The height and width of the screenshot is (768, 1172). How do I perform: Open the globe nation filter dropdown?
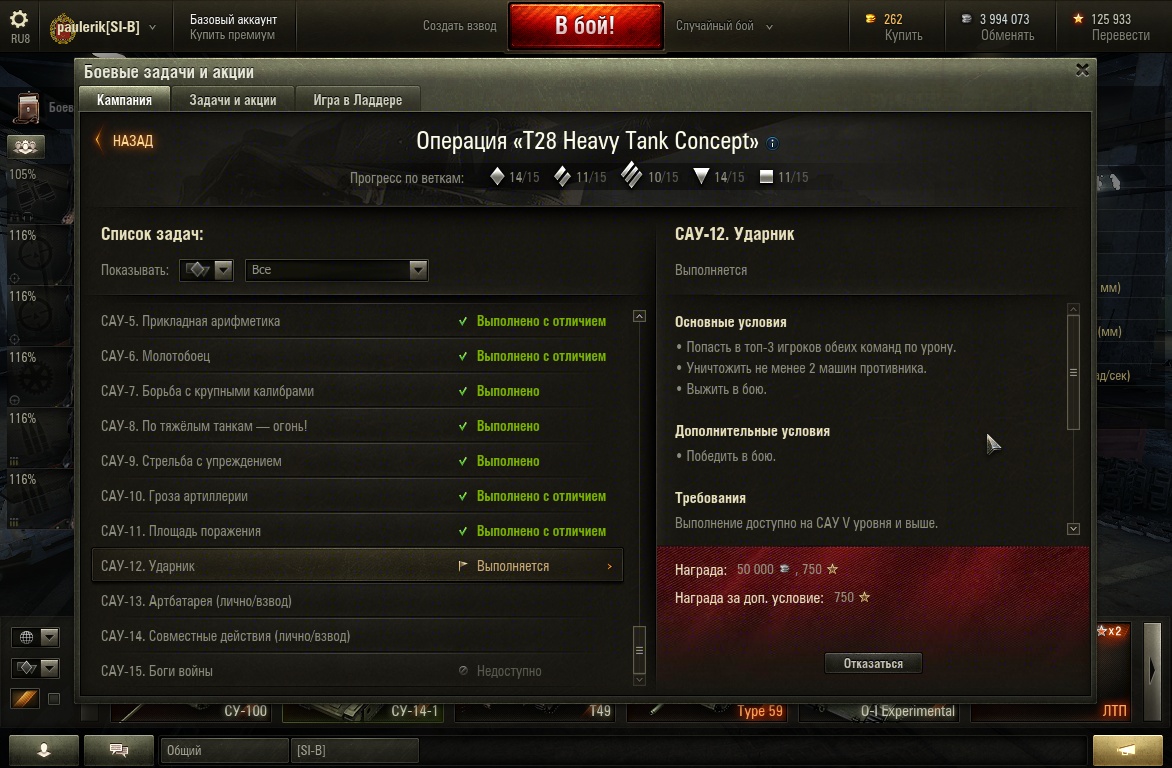point(34,637)
